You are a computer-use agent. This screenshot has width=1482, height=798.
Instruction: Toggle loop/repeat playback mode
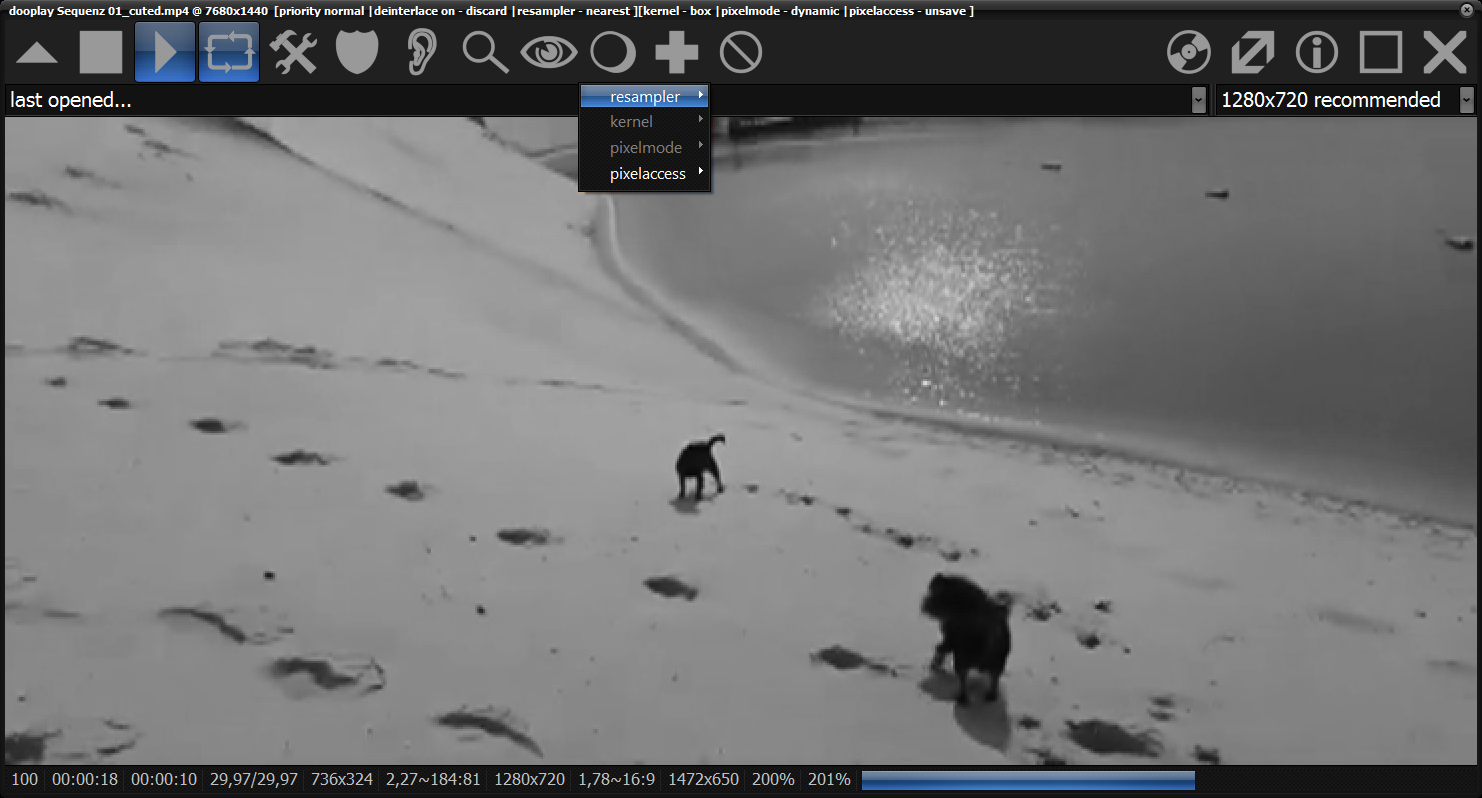click(x=229, y=52)
